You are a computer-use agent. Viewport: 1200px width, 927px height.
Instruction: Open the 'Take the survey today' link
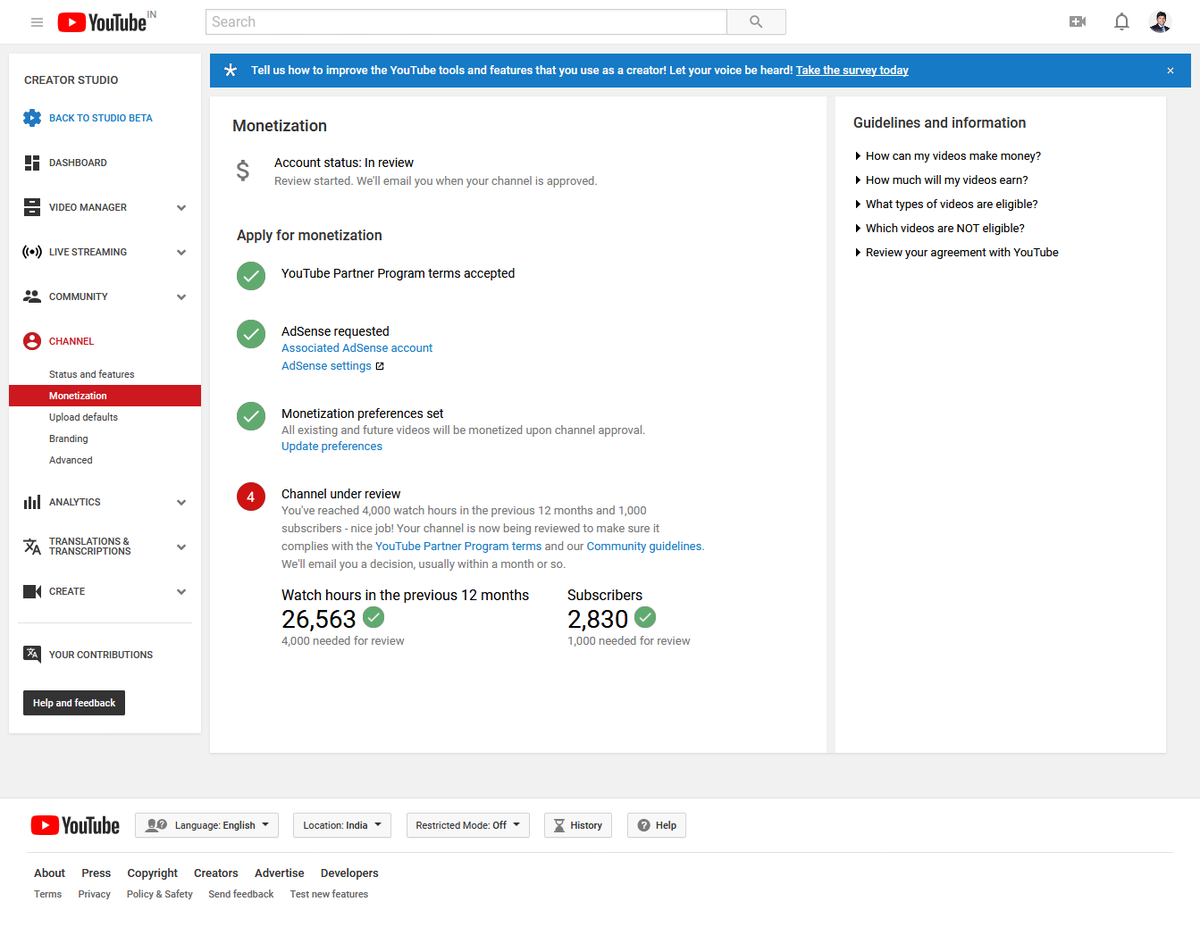(x=852, y=70)
